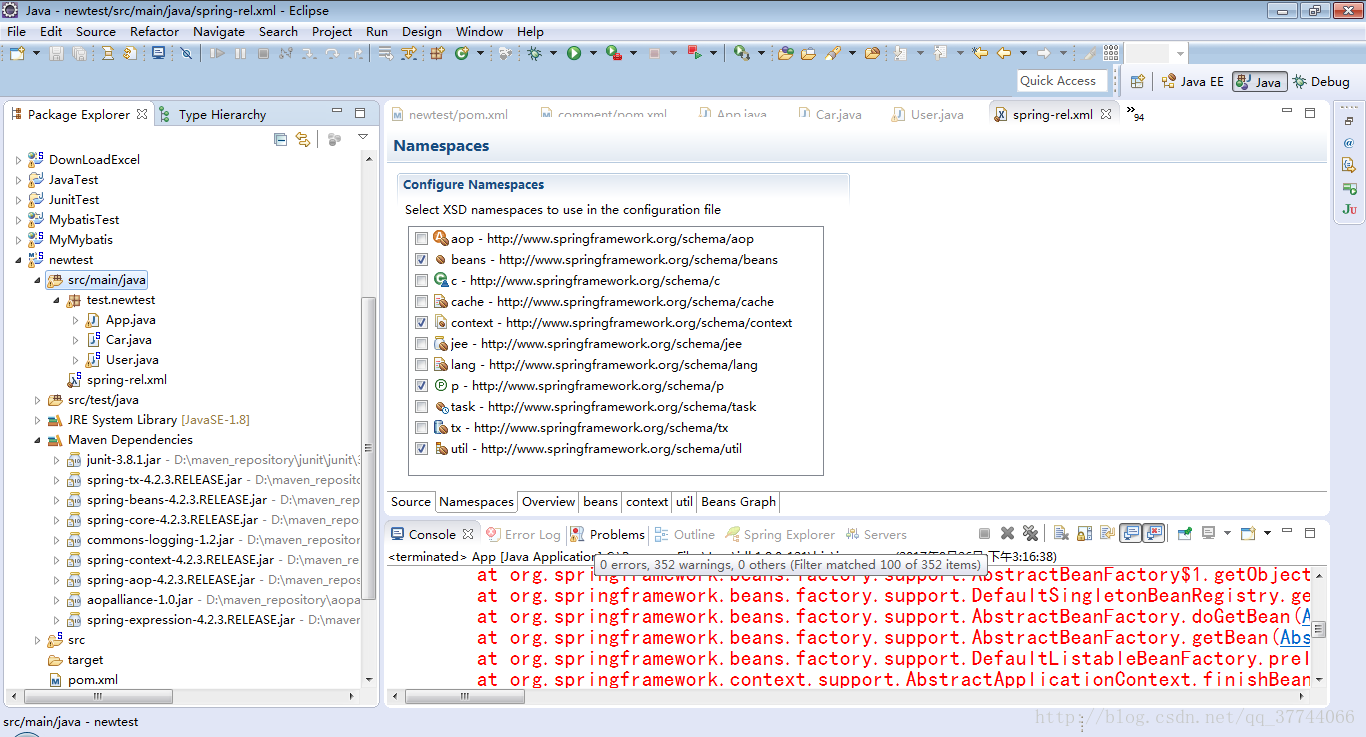The width and height of the screenshot is (1366, 737).
Task: Enable the lang namespace checkbox
Action: click(x=421, y=365)
